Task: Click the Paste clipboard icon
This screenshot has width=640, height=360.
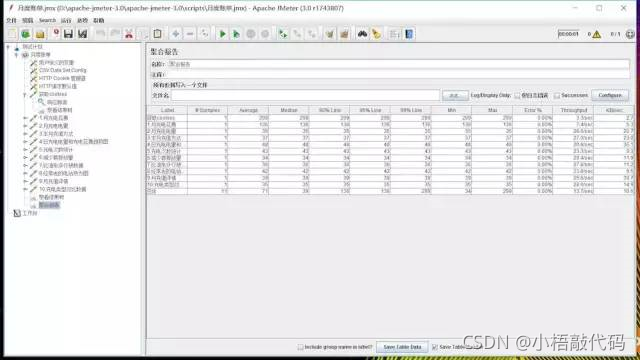Action: click(158, 34)
